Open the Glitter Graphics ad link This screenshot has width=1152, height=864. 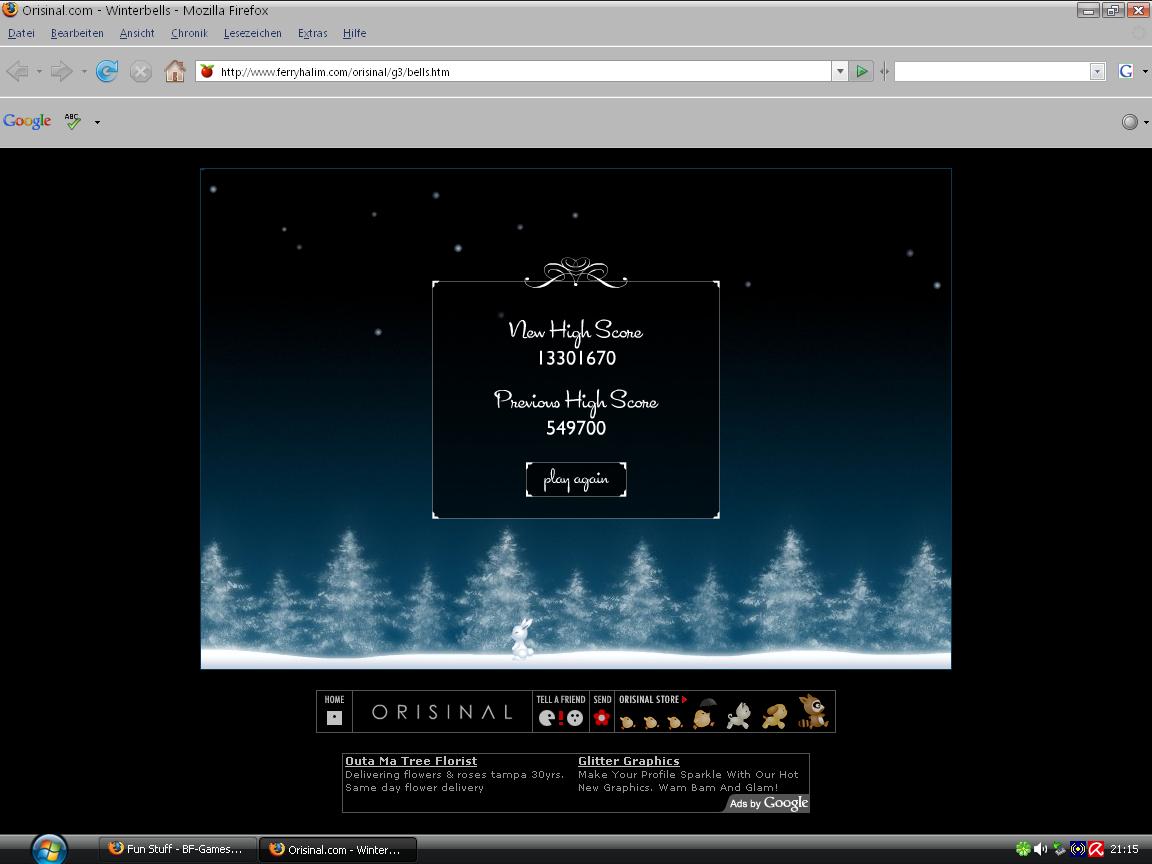pyautogui.click(x=629, y=761)
